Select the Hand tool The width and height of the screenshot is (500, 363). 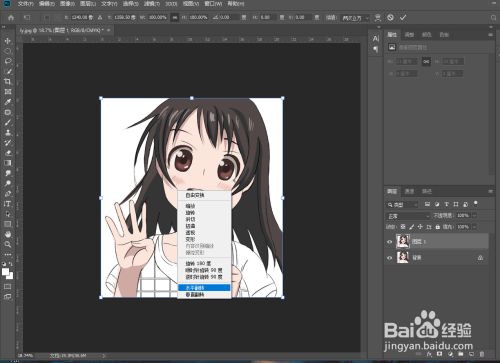pyautogui.click(x=8, y=234)
